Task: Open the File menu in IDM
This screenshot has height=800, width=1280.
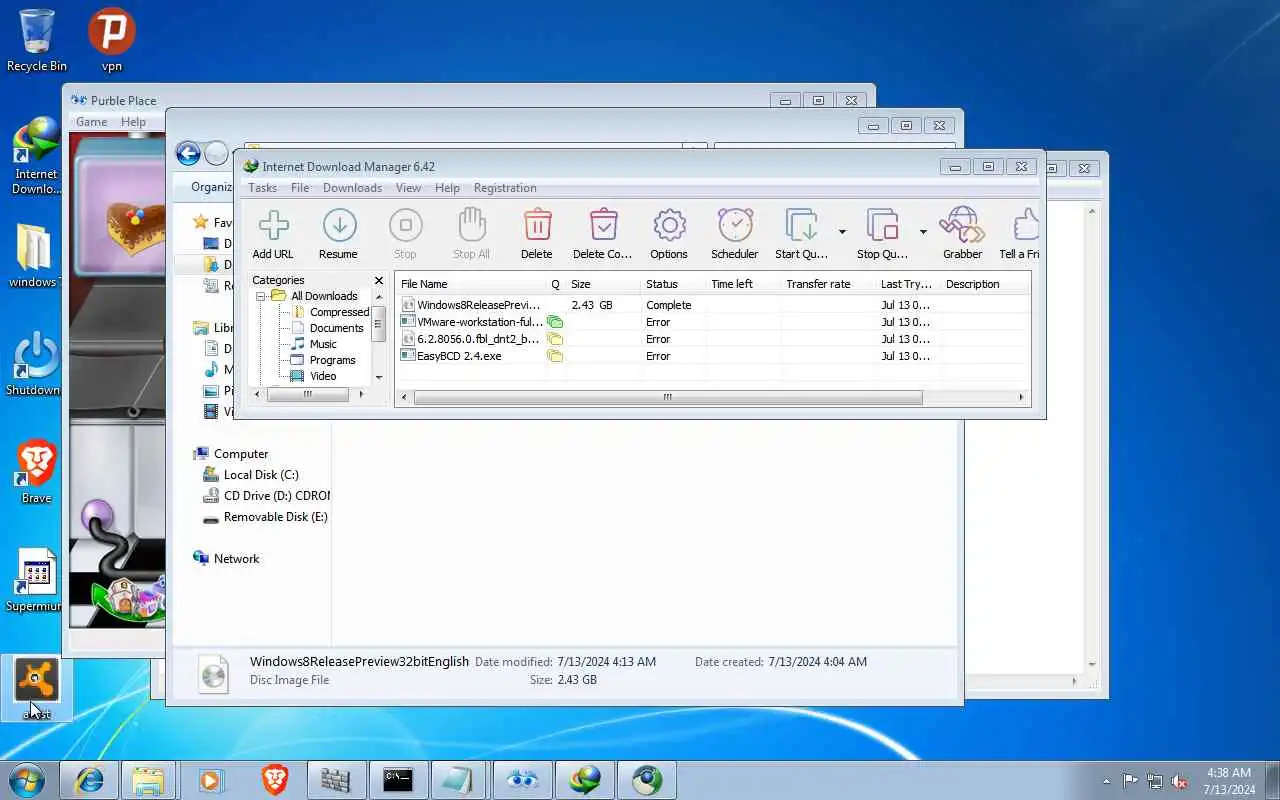Action: coord(300,188)
